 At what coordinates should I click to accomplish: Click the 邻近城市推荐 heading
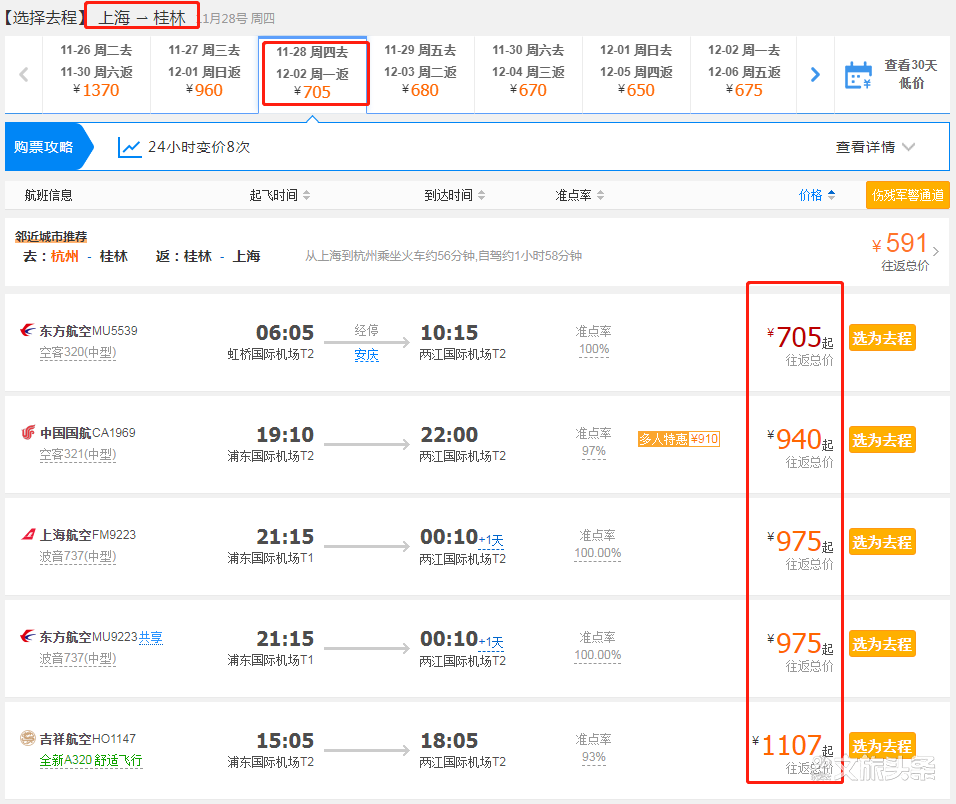(x=51, y=237)
